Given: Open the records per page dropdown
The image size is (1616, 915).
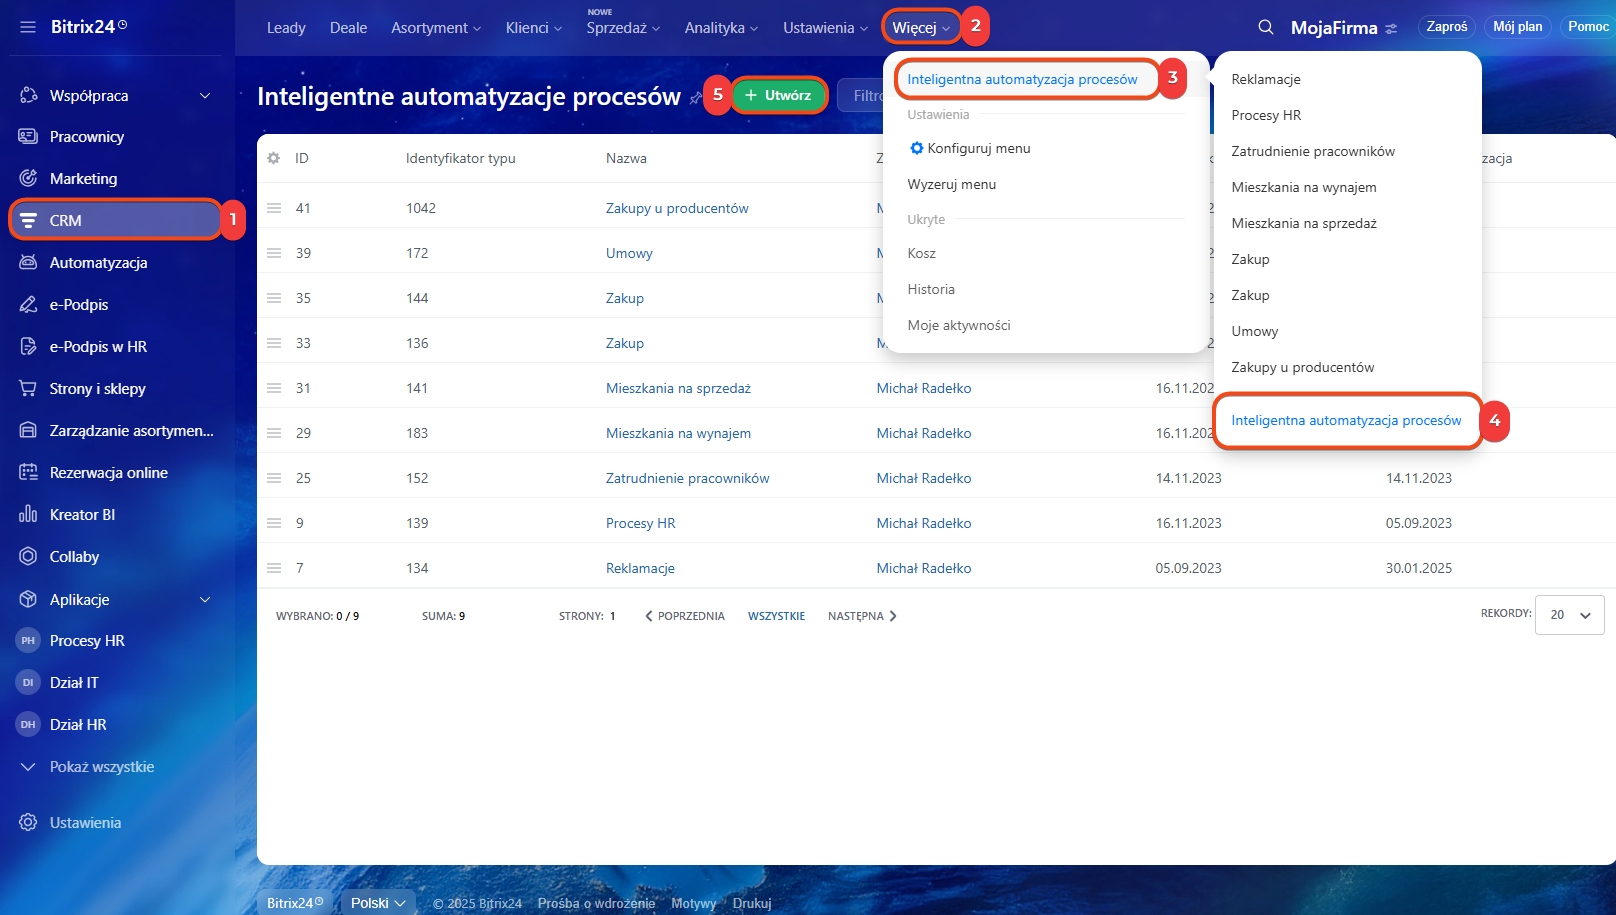Looking at the screenshot, I should click(x=1569, y=615).
